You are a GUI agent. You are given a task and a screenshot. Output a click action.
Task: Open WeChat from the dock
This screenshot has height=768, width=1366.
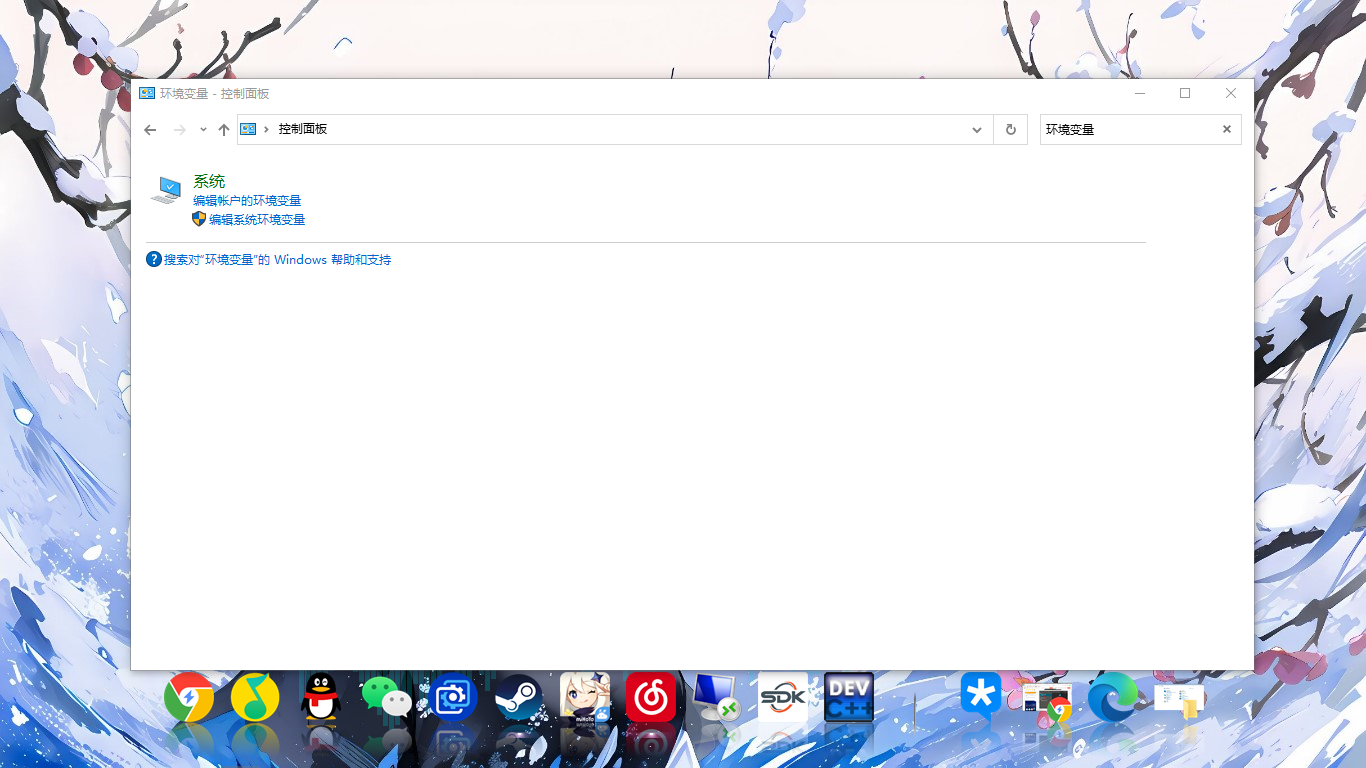pos(386,698)
